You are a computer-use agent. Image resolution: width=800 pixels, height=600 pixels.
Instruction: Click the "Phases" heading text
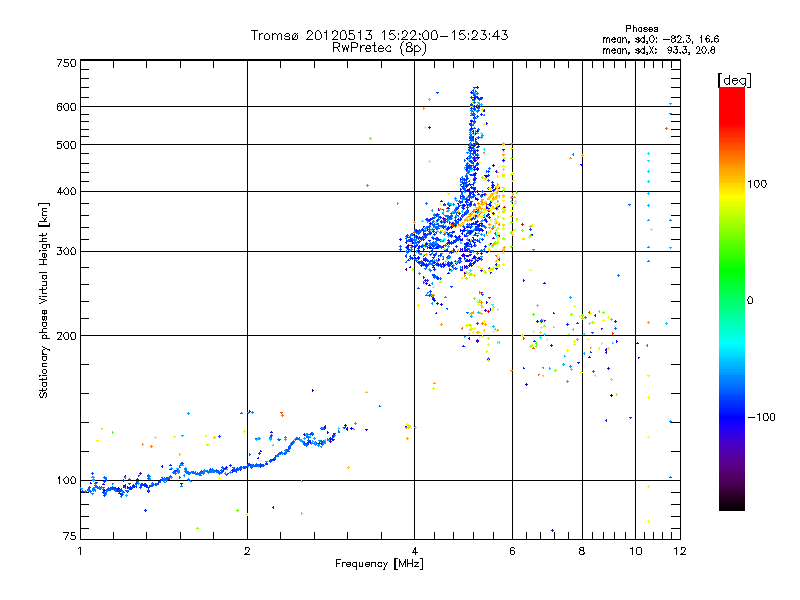coord(641,29)
